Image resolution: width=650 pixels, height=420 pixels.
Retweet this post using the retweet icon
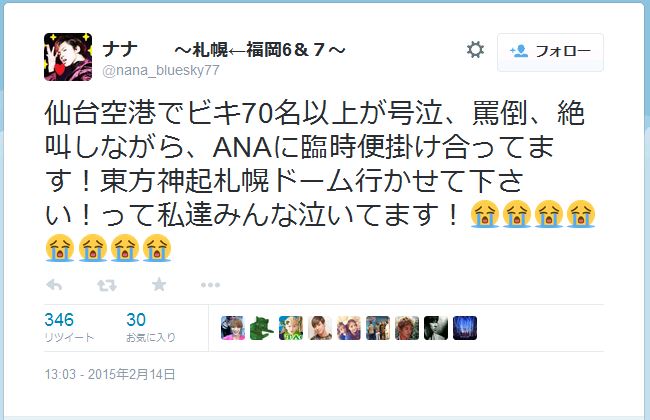pyautogui.click(x=107, y=285)
